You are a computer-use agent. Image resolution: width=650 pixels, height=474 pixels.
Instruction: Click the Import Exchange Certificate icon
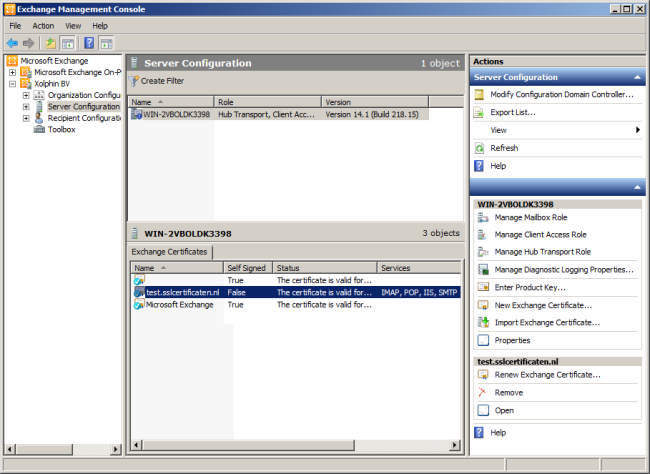click(483, 322)
